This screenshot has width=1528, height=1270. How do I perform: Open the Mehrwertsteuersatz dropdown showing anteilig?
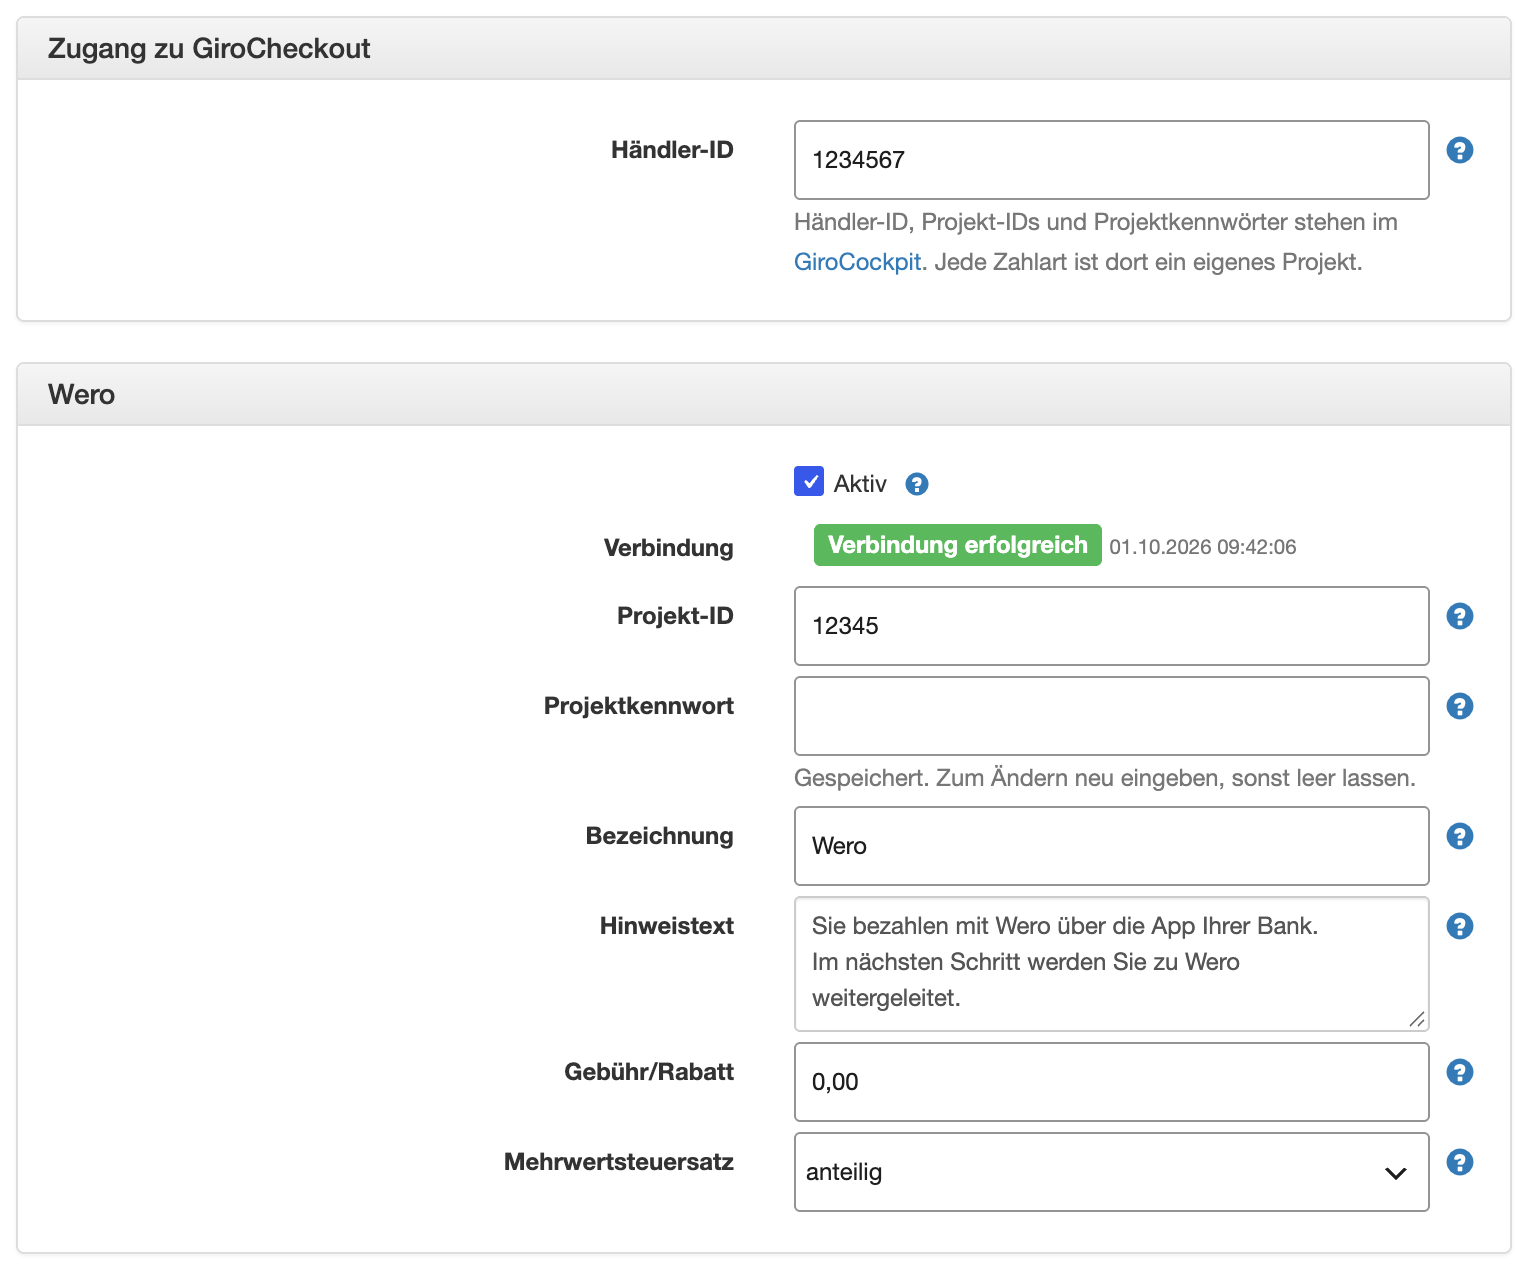click(1111, 1172)
